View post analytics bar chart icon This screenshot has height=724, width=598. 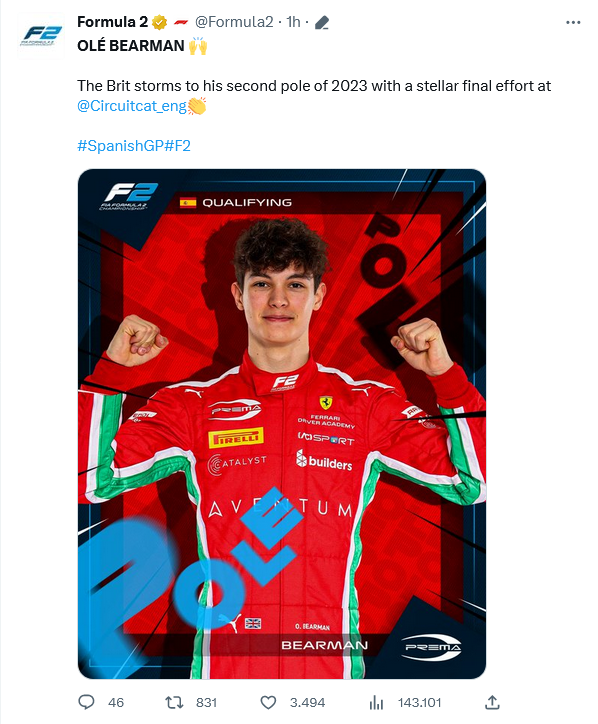coord(377,703)
